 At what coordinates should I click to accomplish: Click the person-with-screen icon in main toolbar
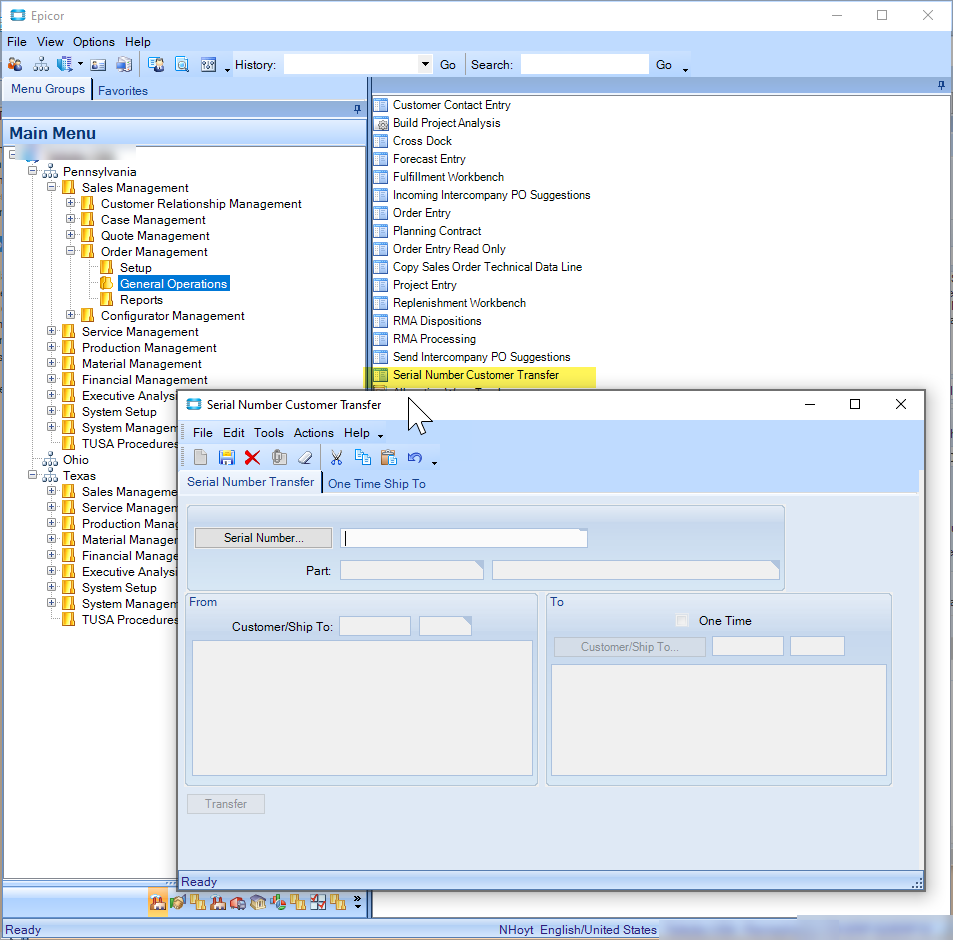coord(156,64)
